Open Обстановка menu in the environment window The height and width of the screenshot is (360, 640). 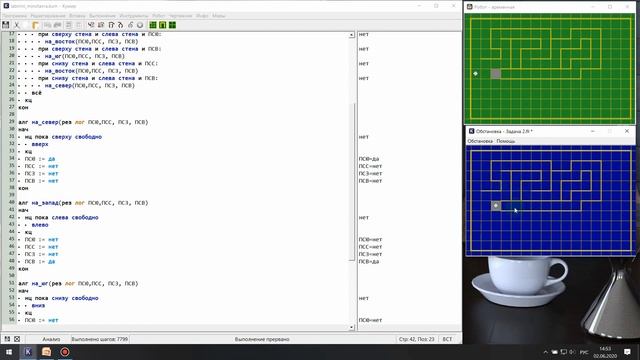pos(480,141)
